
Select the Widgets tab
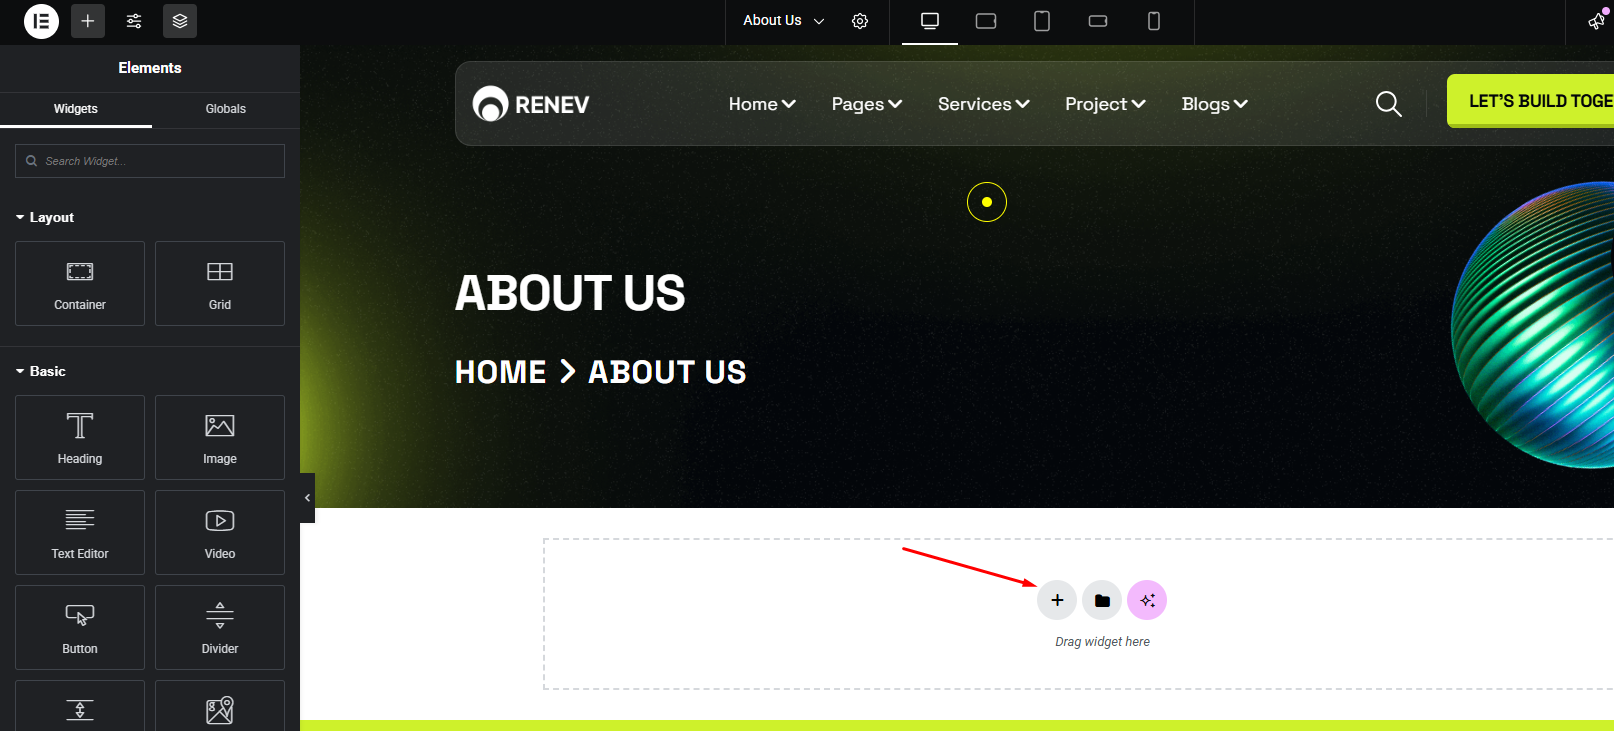(x=76, y=109)
